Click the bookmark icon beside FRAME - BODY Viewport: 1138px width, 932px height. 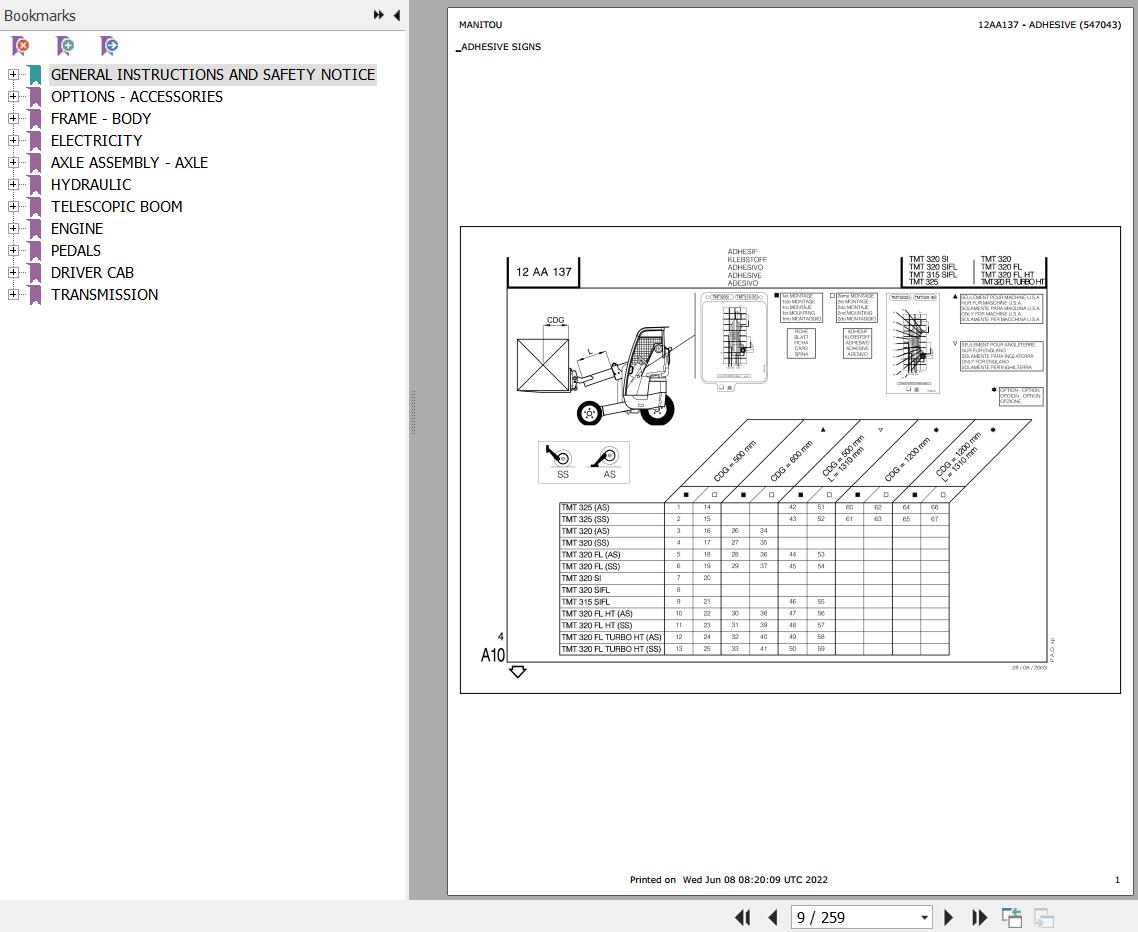34,118
